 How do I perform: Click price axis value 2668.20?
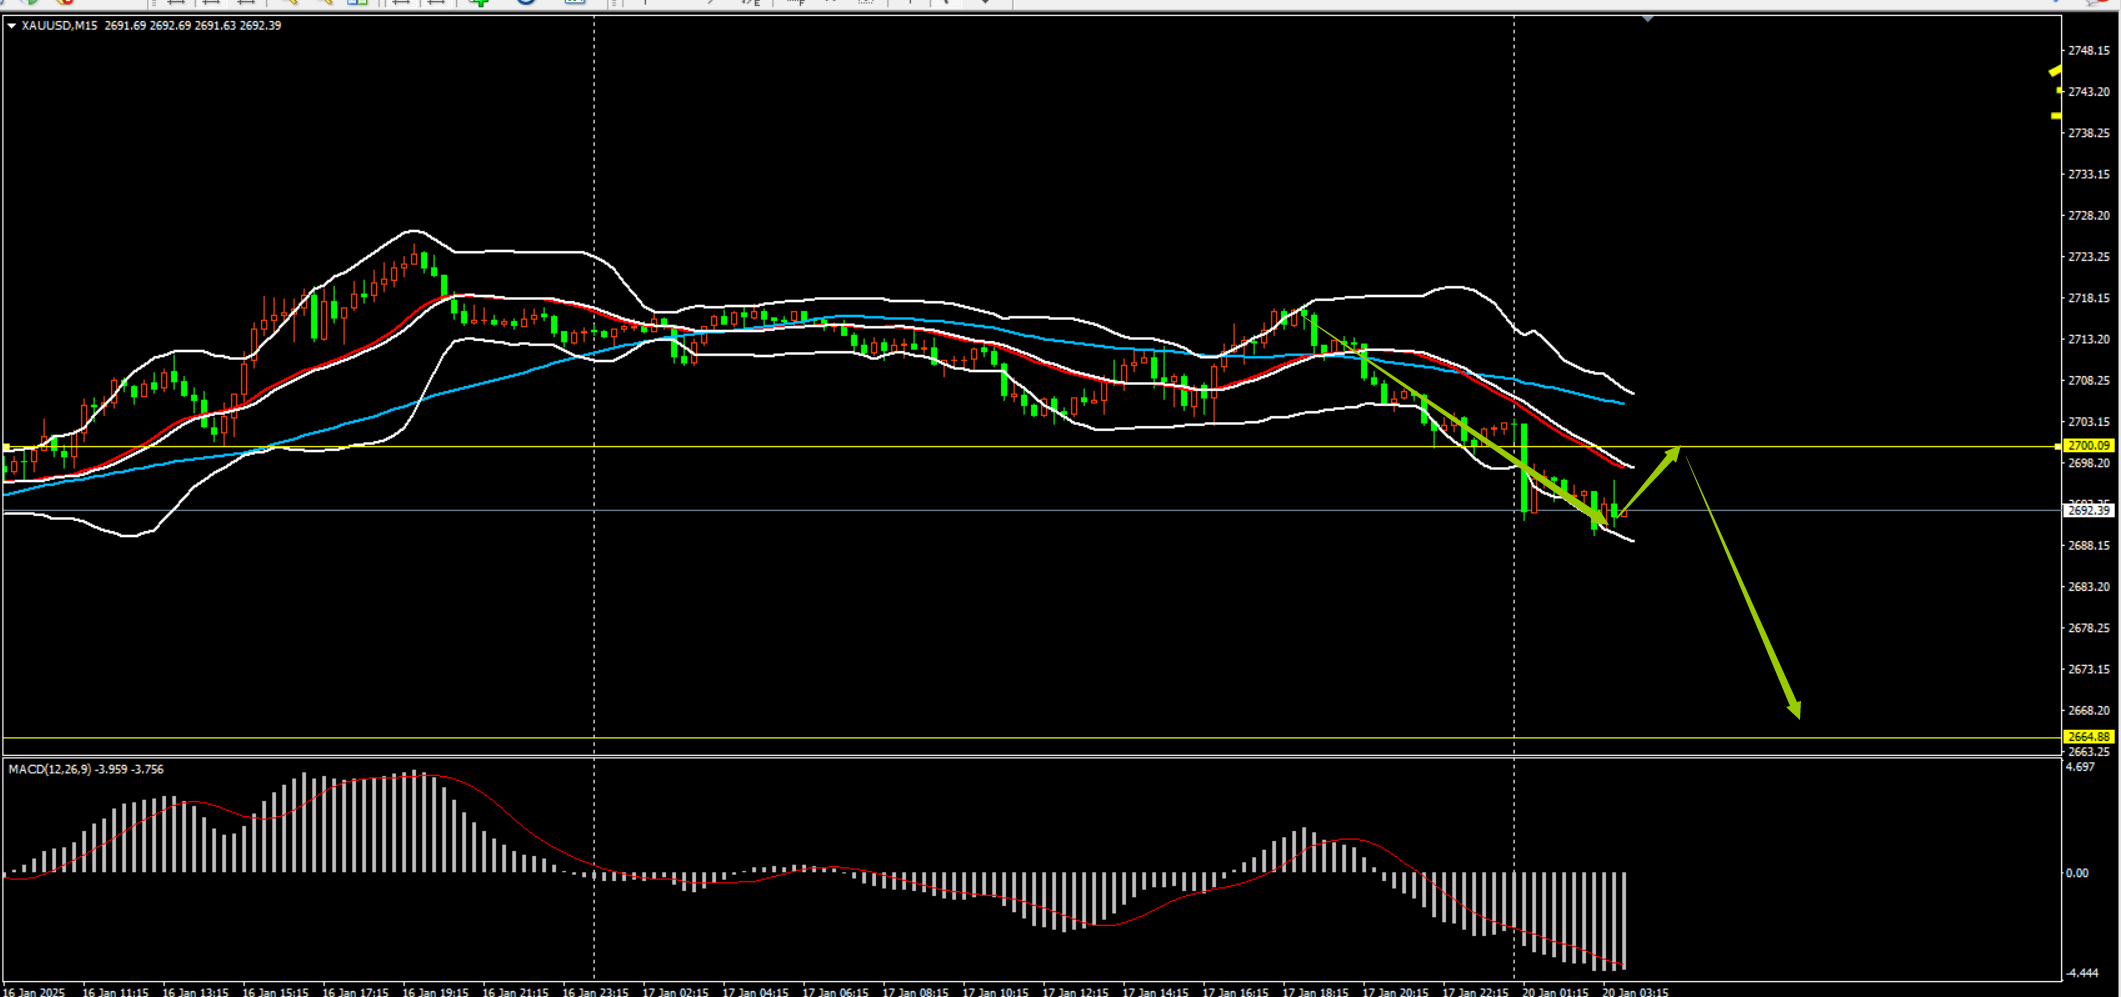coord(2089,711)
